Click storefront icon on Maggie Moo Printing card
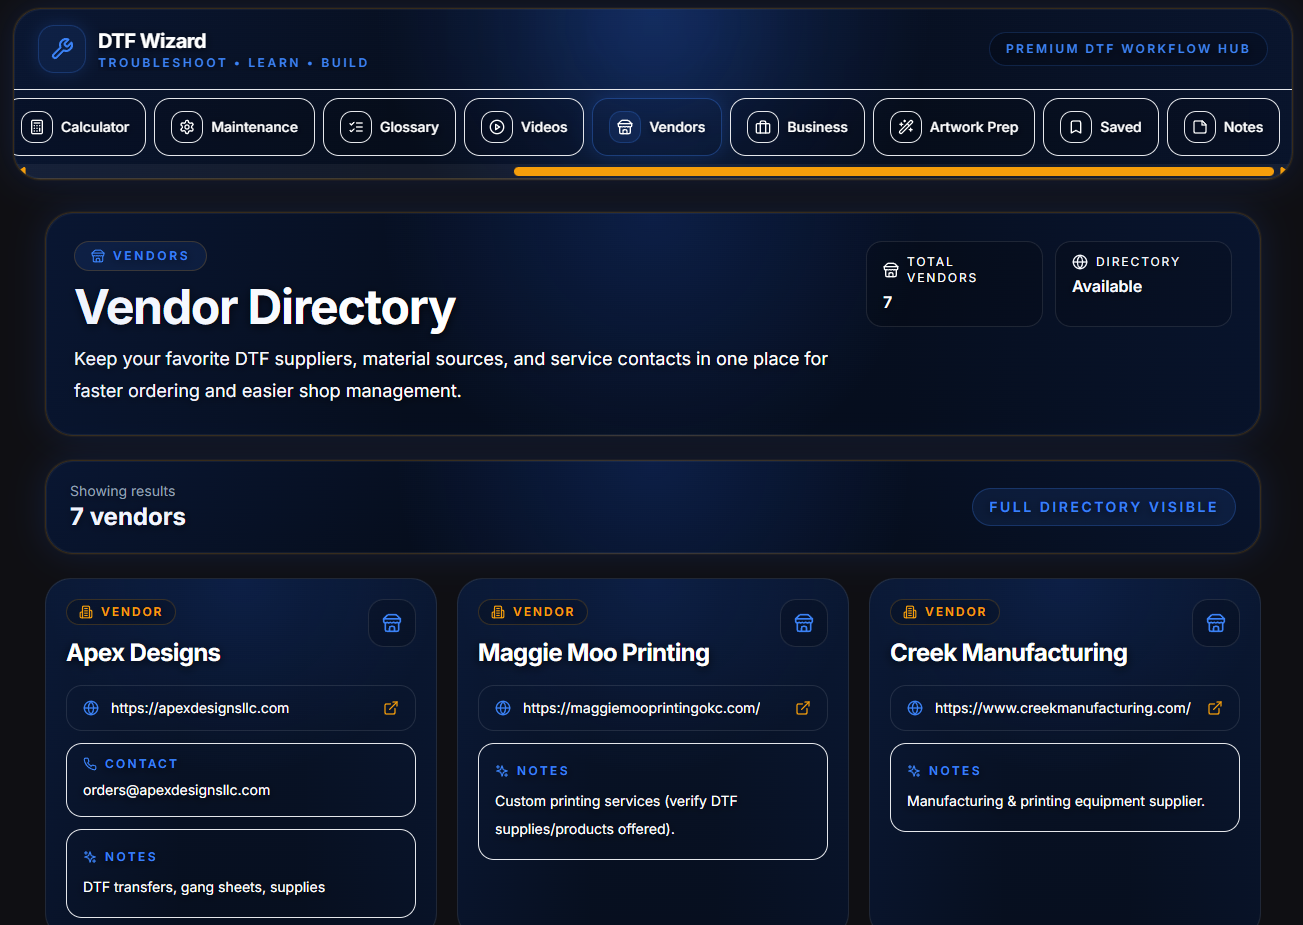Screen dimensions: 1303x925 click(x=804, y=623)
